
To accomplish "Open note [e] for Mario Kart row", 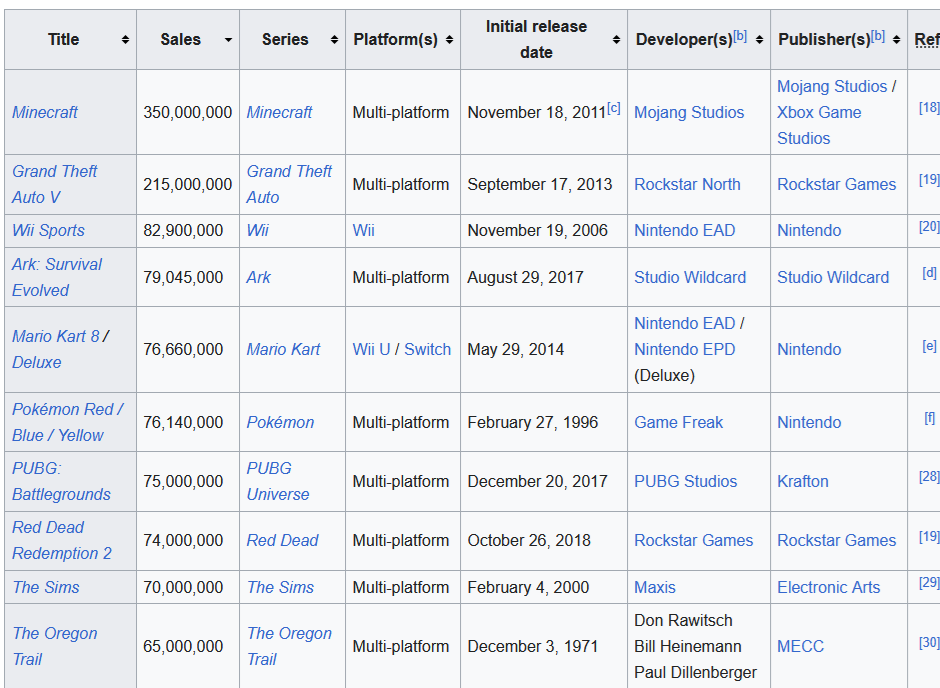I will click(x=929, y=346).
